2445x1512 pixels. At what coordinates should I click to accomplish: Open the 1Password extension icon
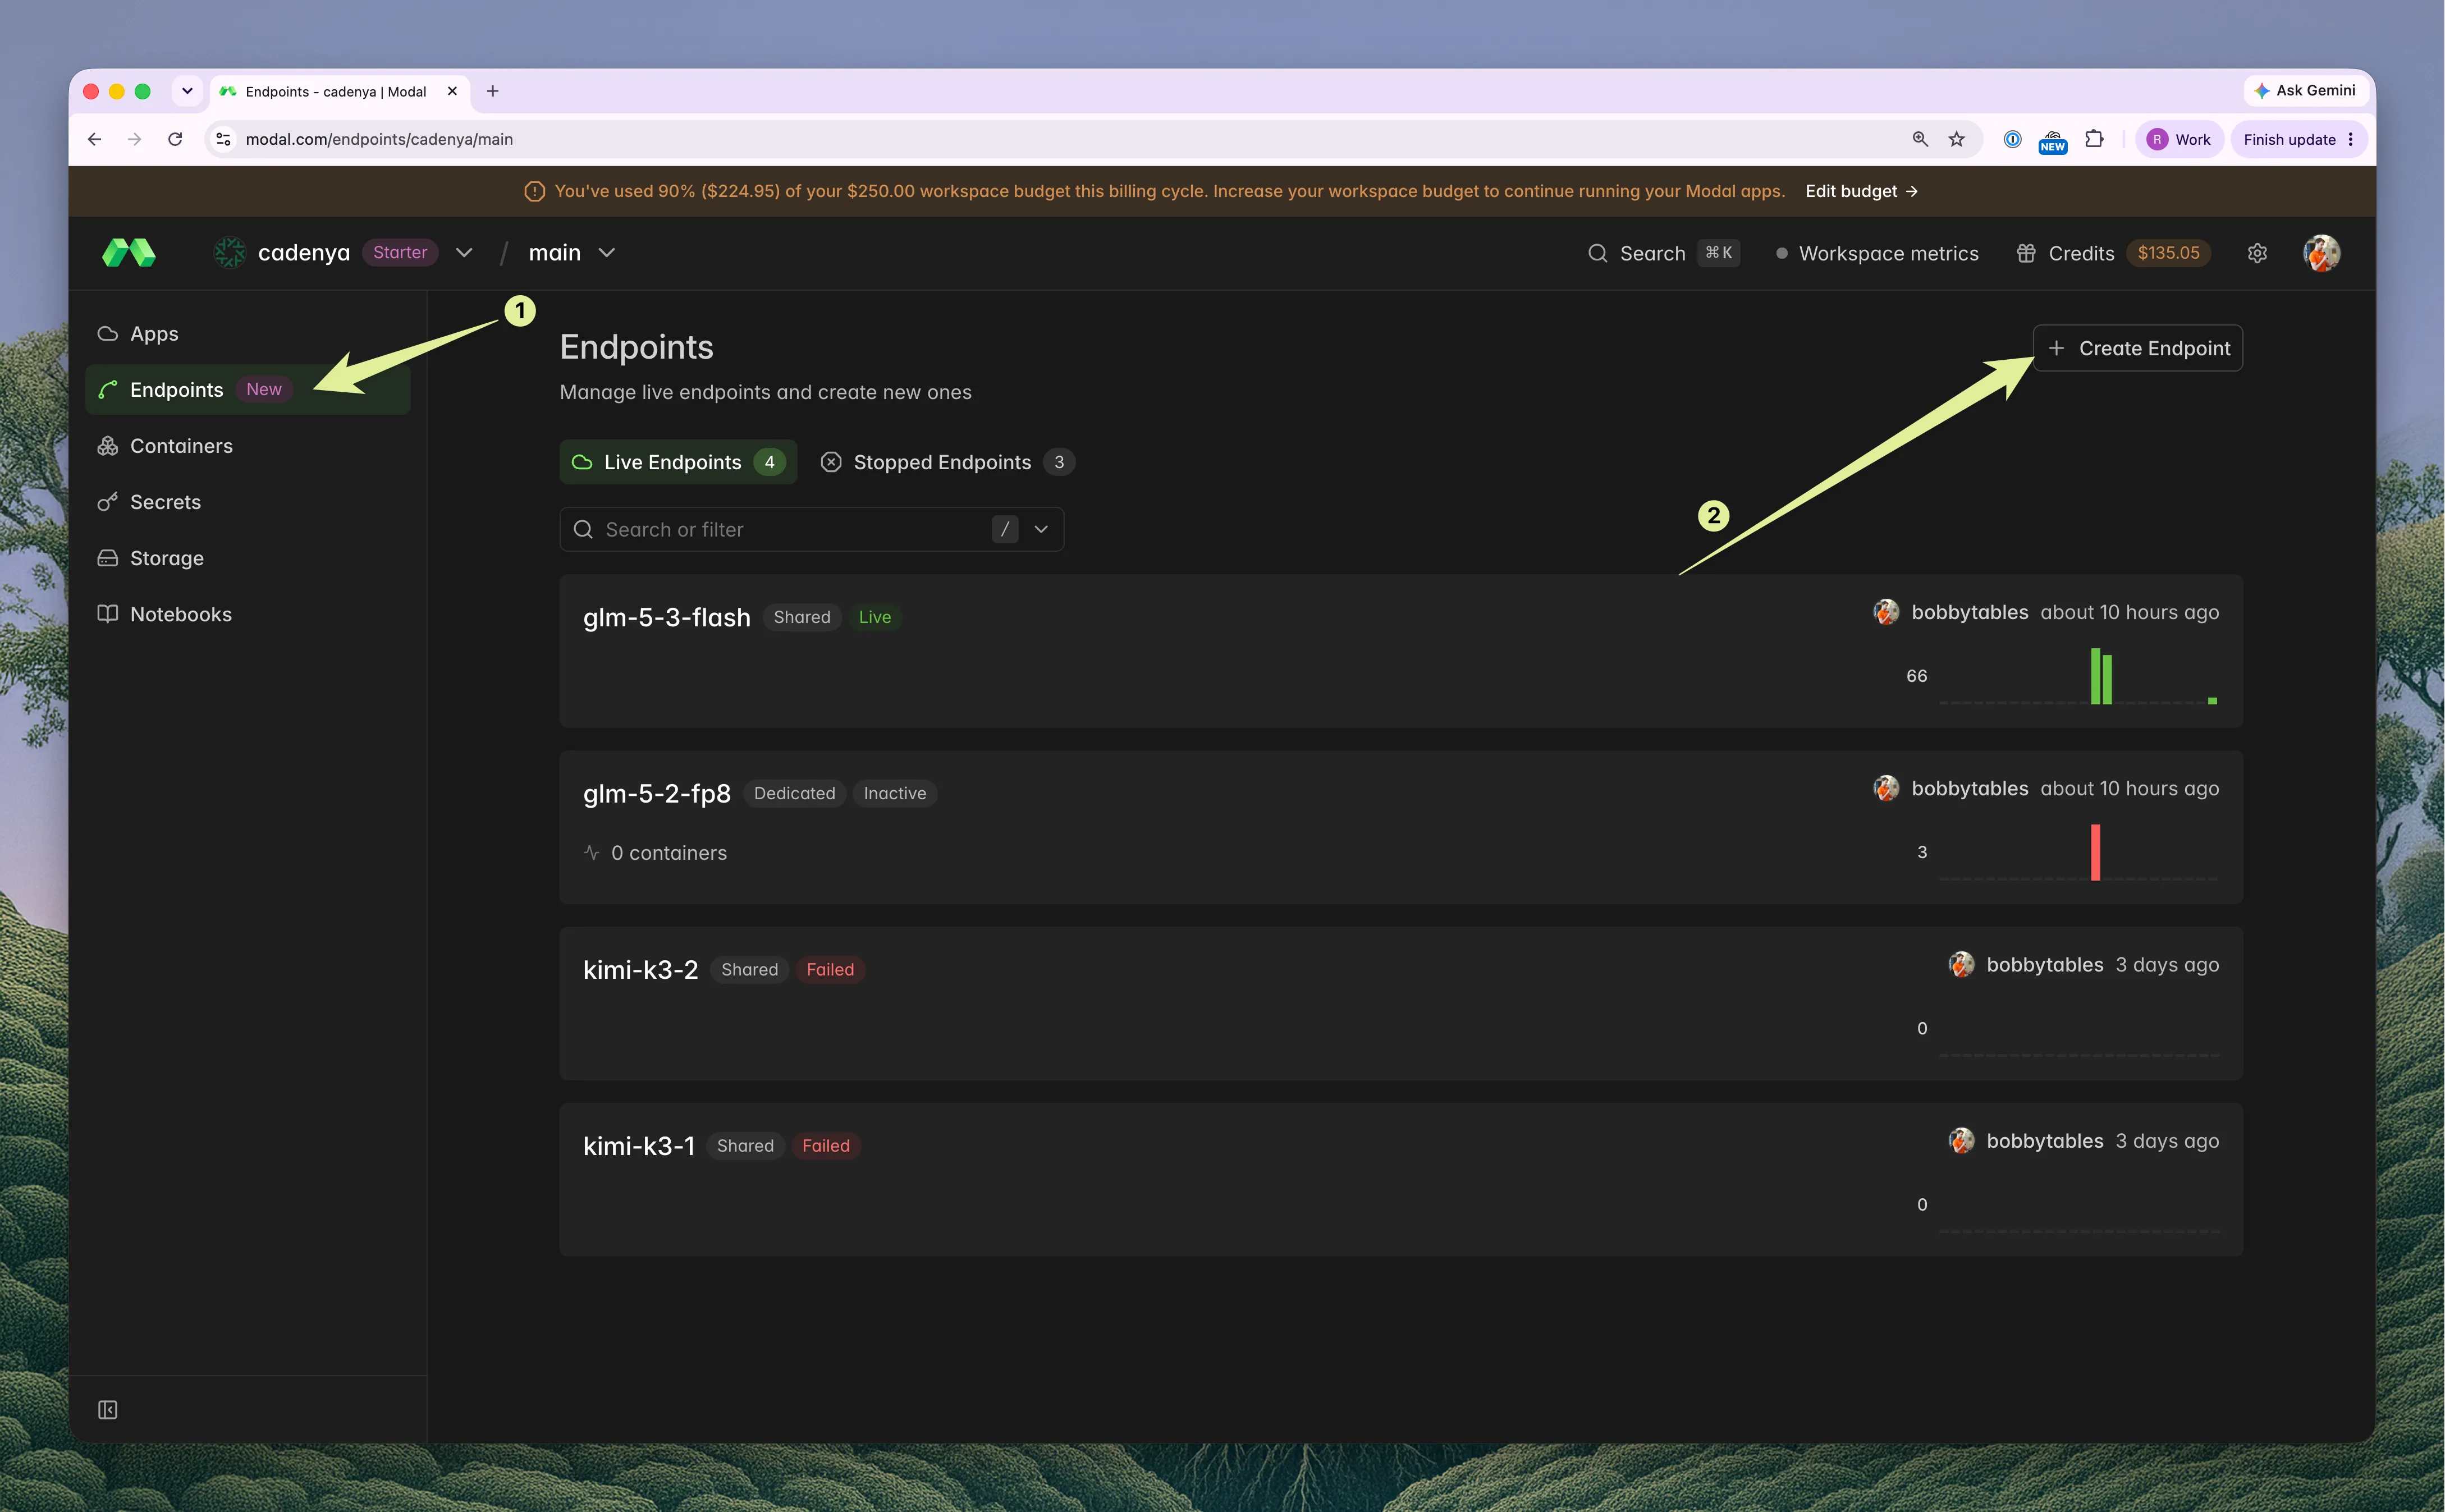2013,139
